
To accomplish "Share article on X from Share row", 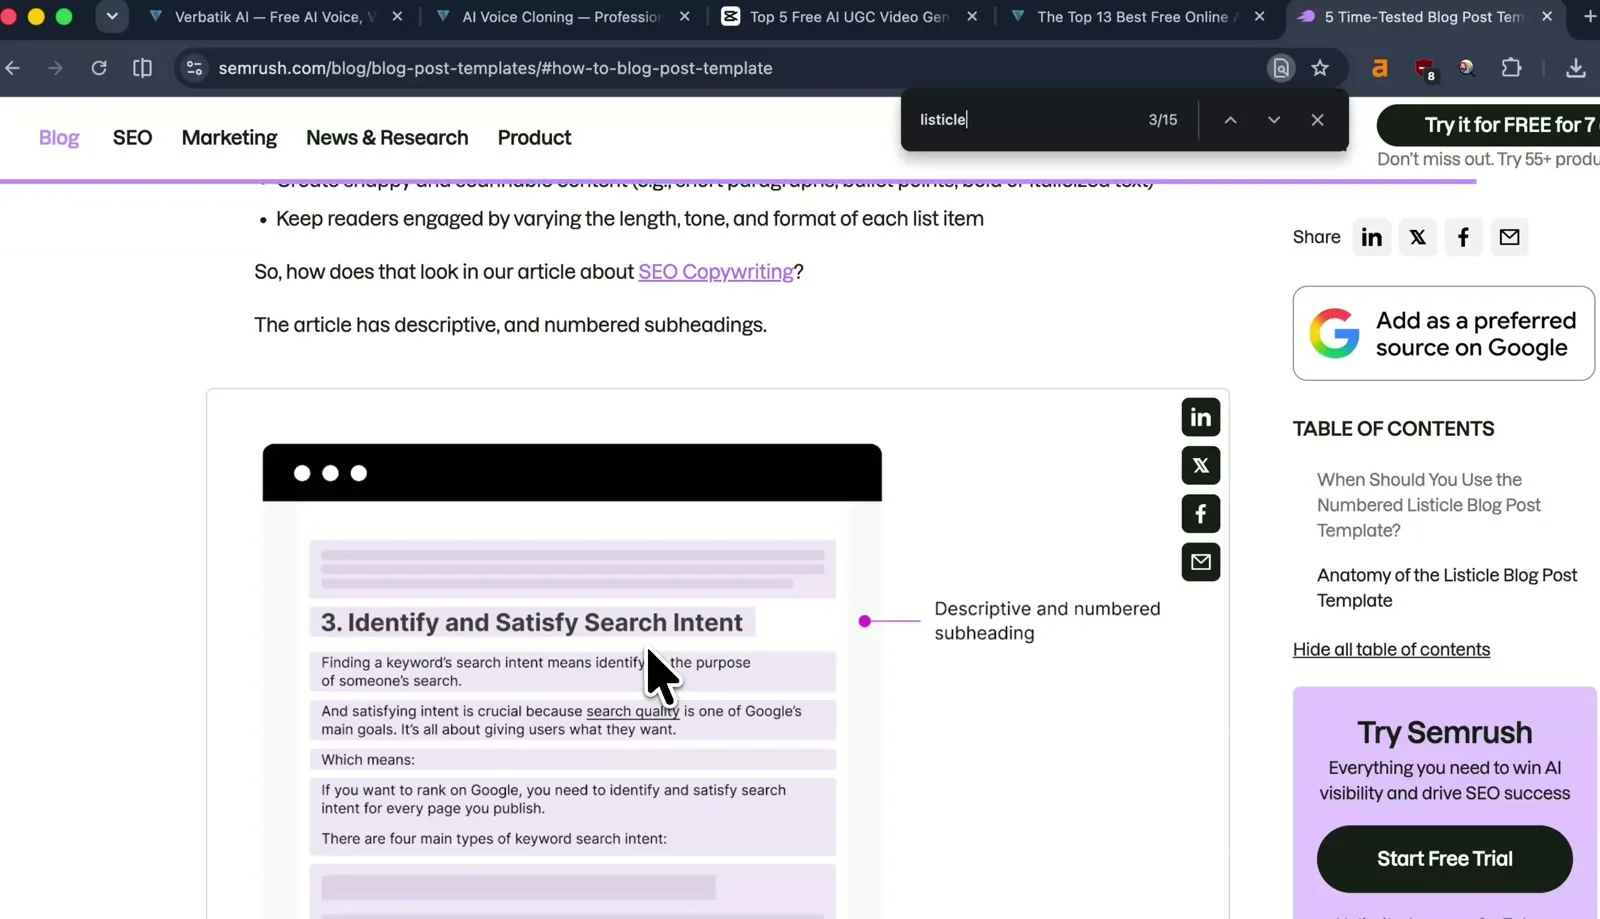I will (1418, 237).
